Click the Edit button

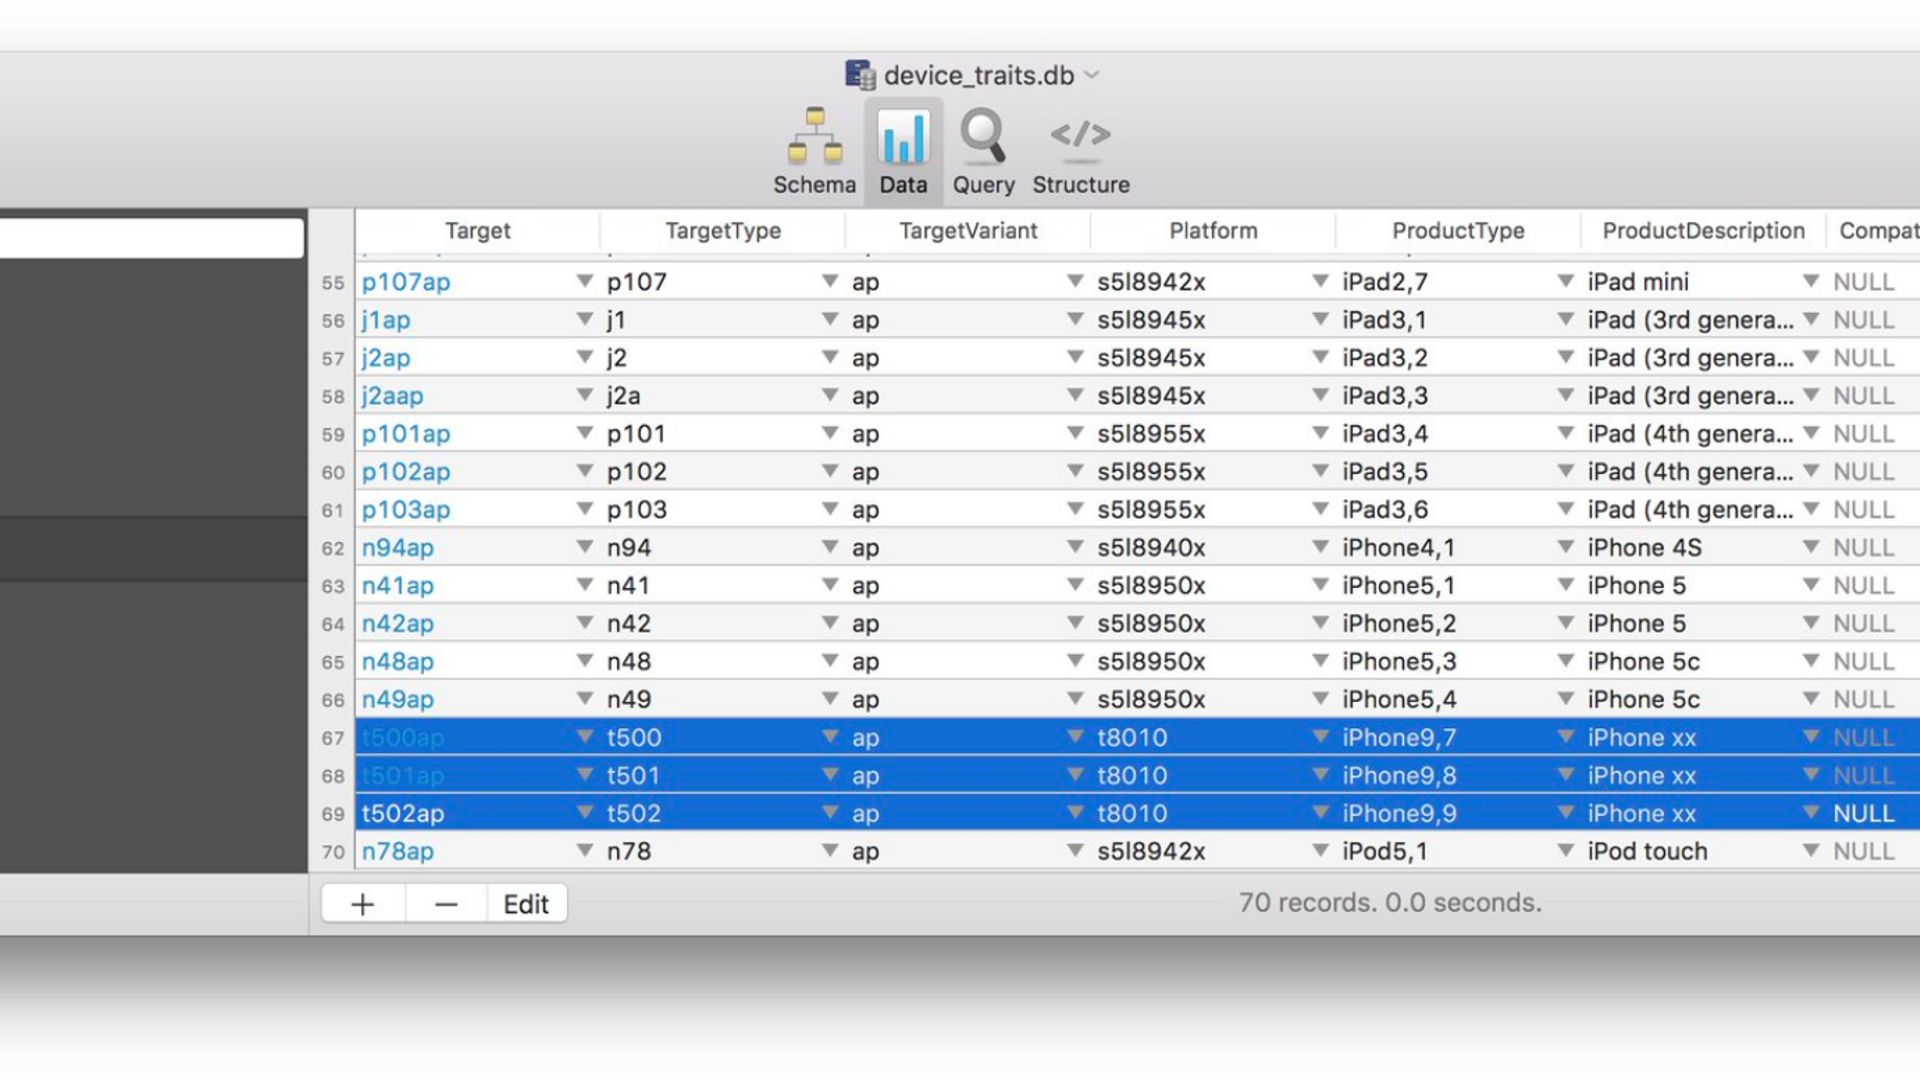pos(526,904)
